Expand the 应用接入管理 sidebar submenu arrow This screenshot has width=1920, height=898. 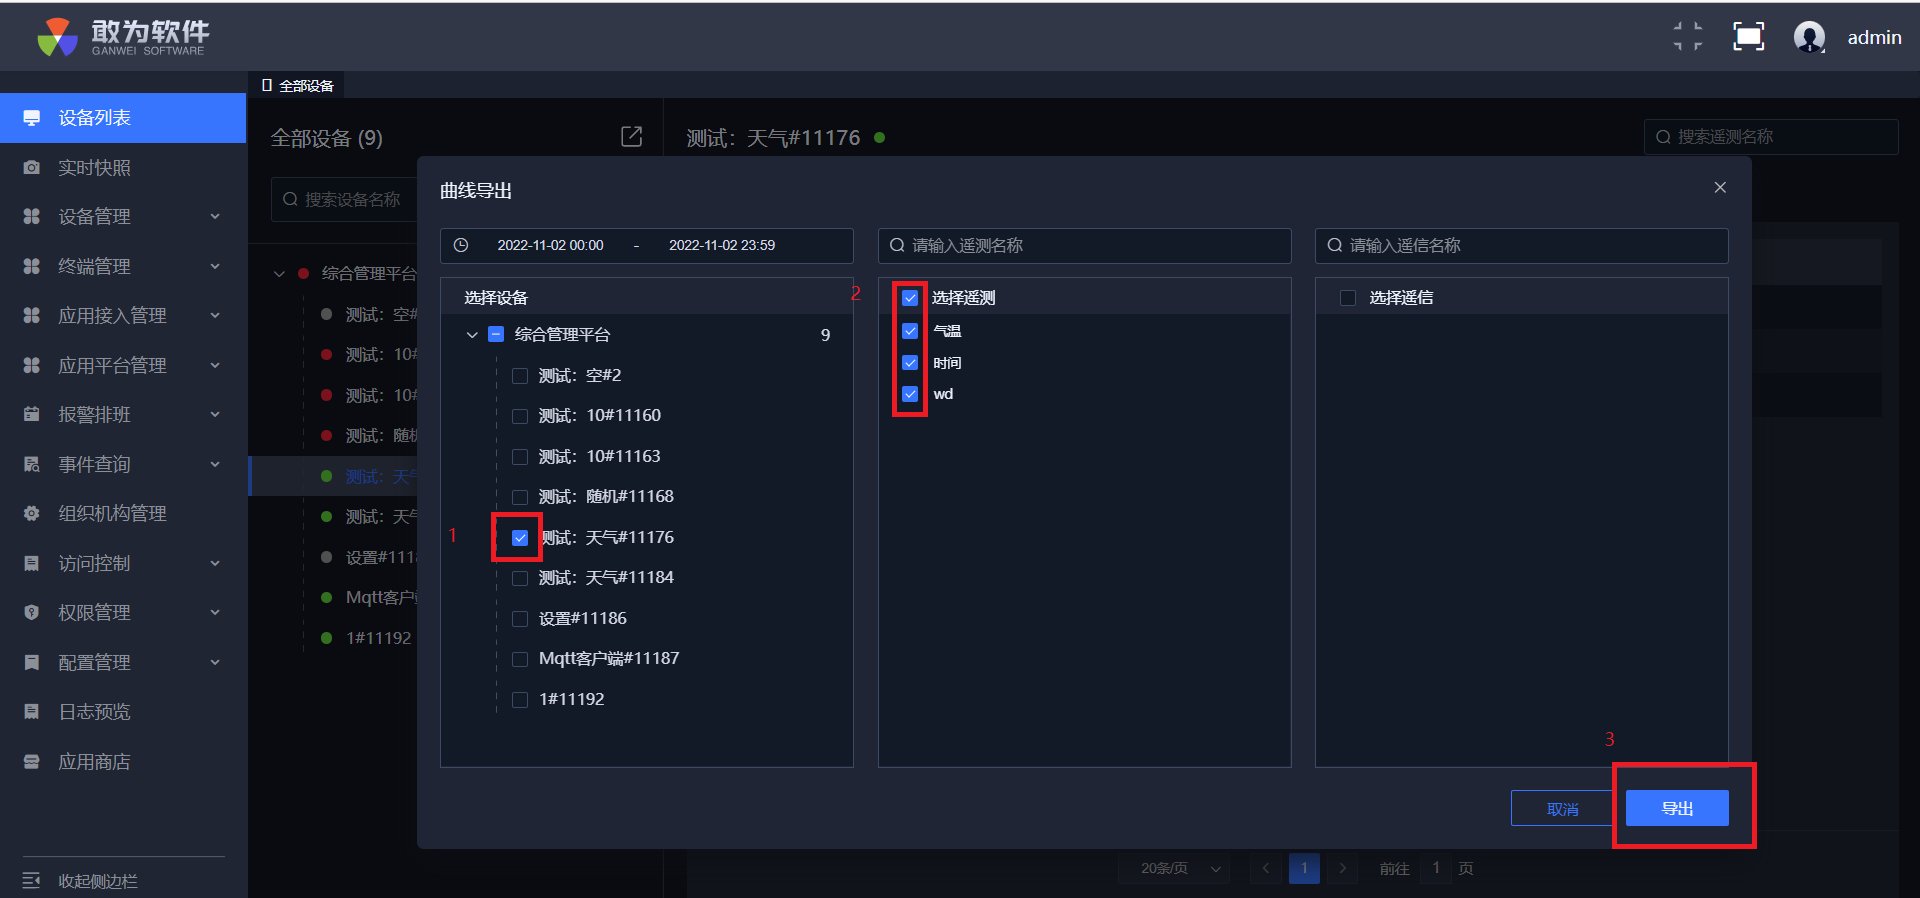click(215, 316)
